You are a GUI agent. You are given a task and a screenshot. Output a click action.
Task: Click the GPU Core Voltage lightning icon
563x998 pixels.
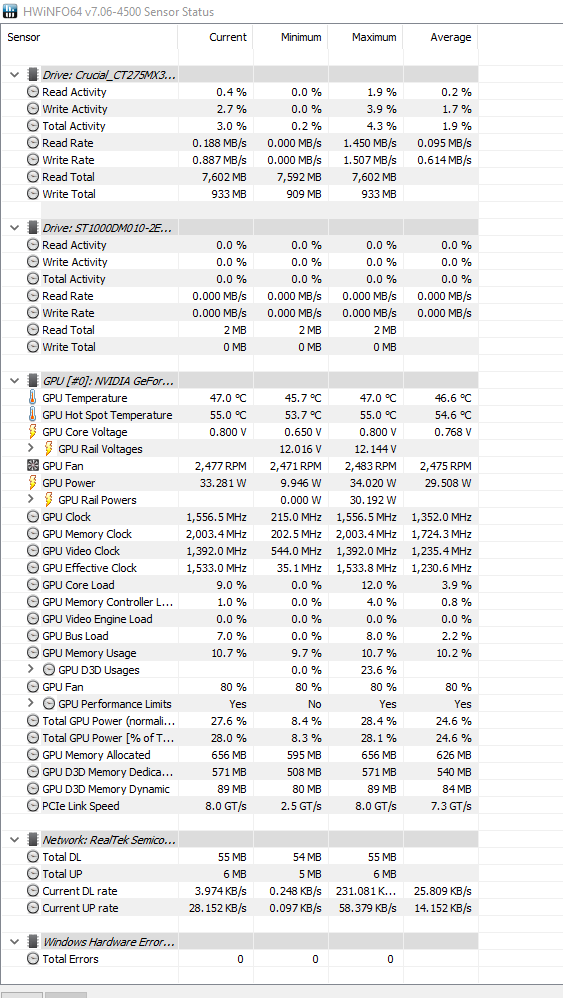[x=32, y=432]
